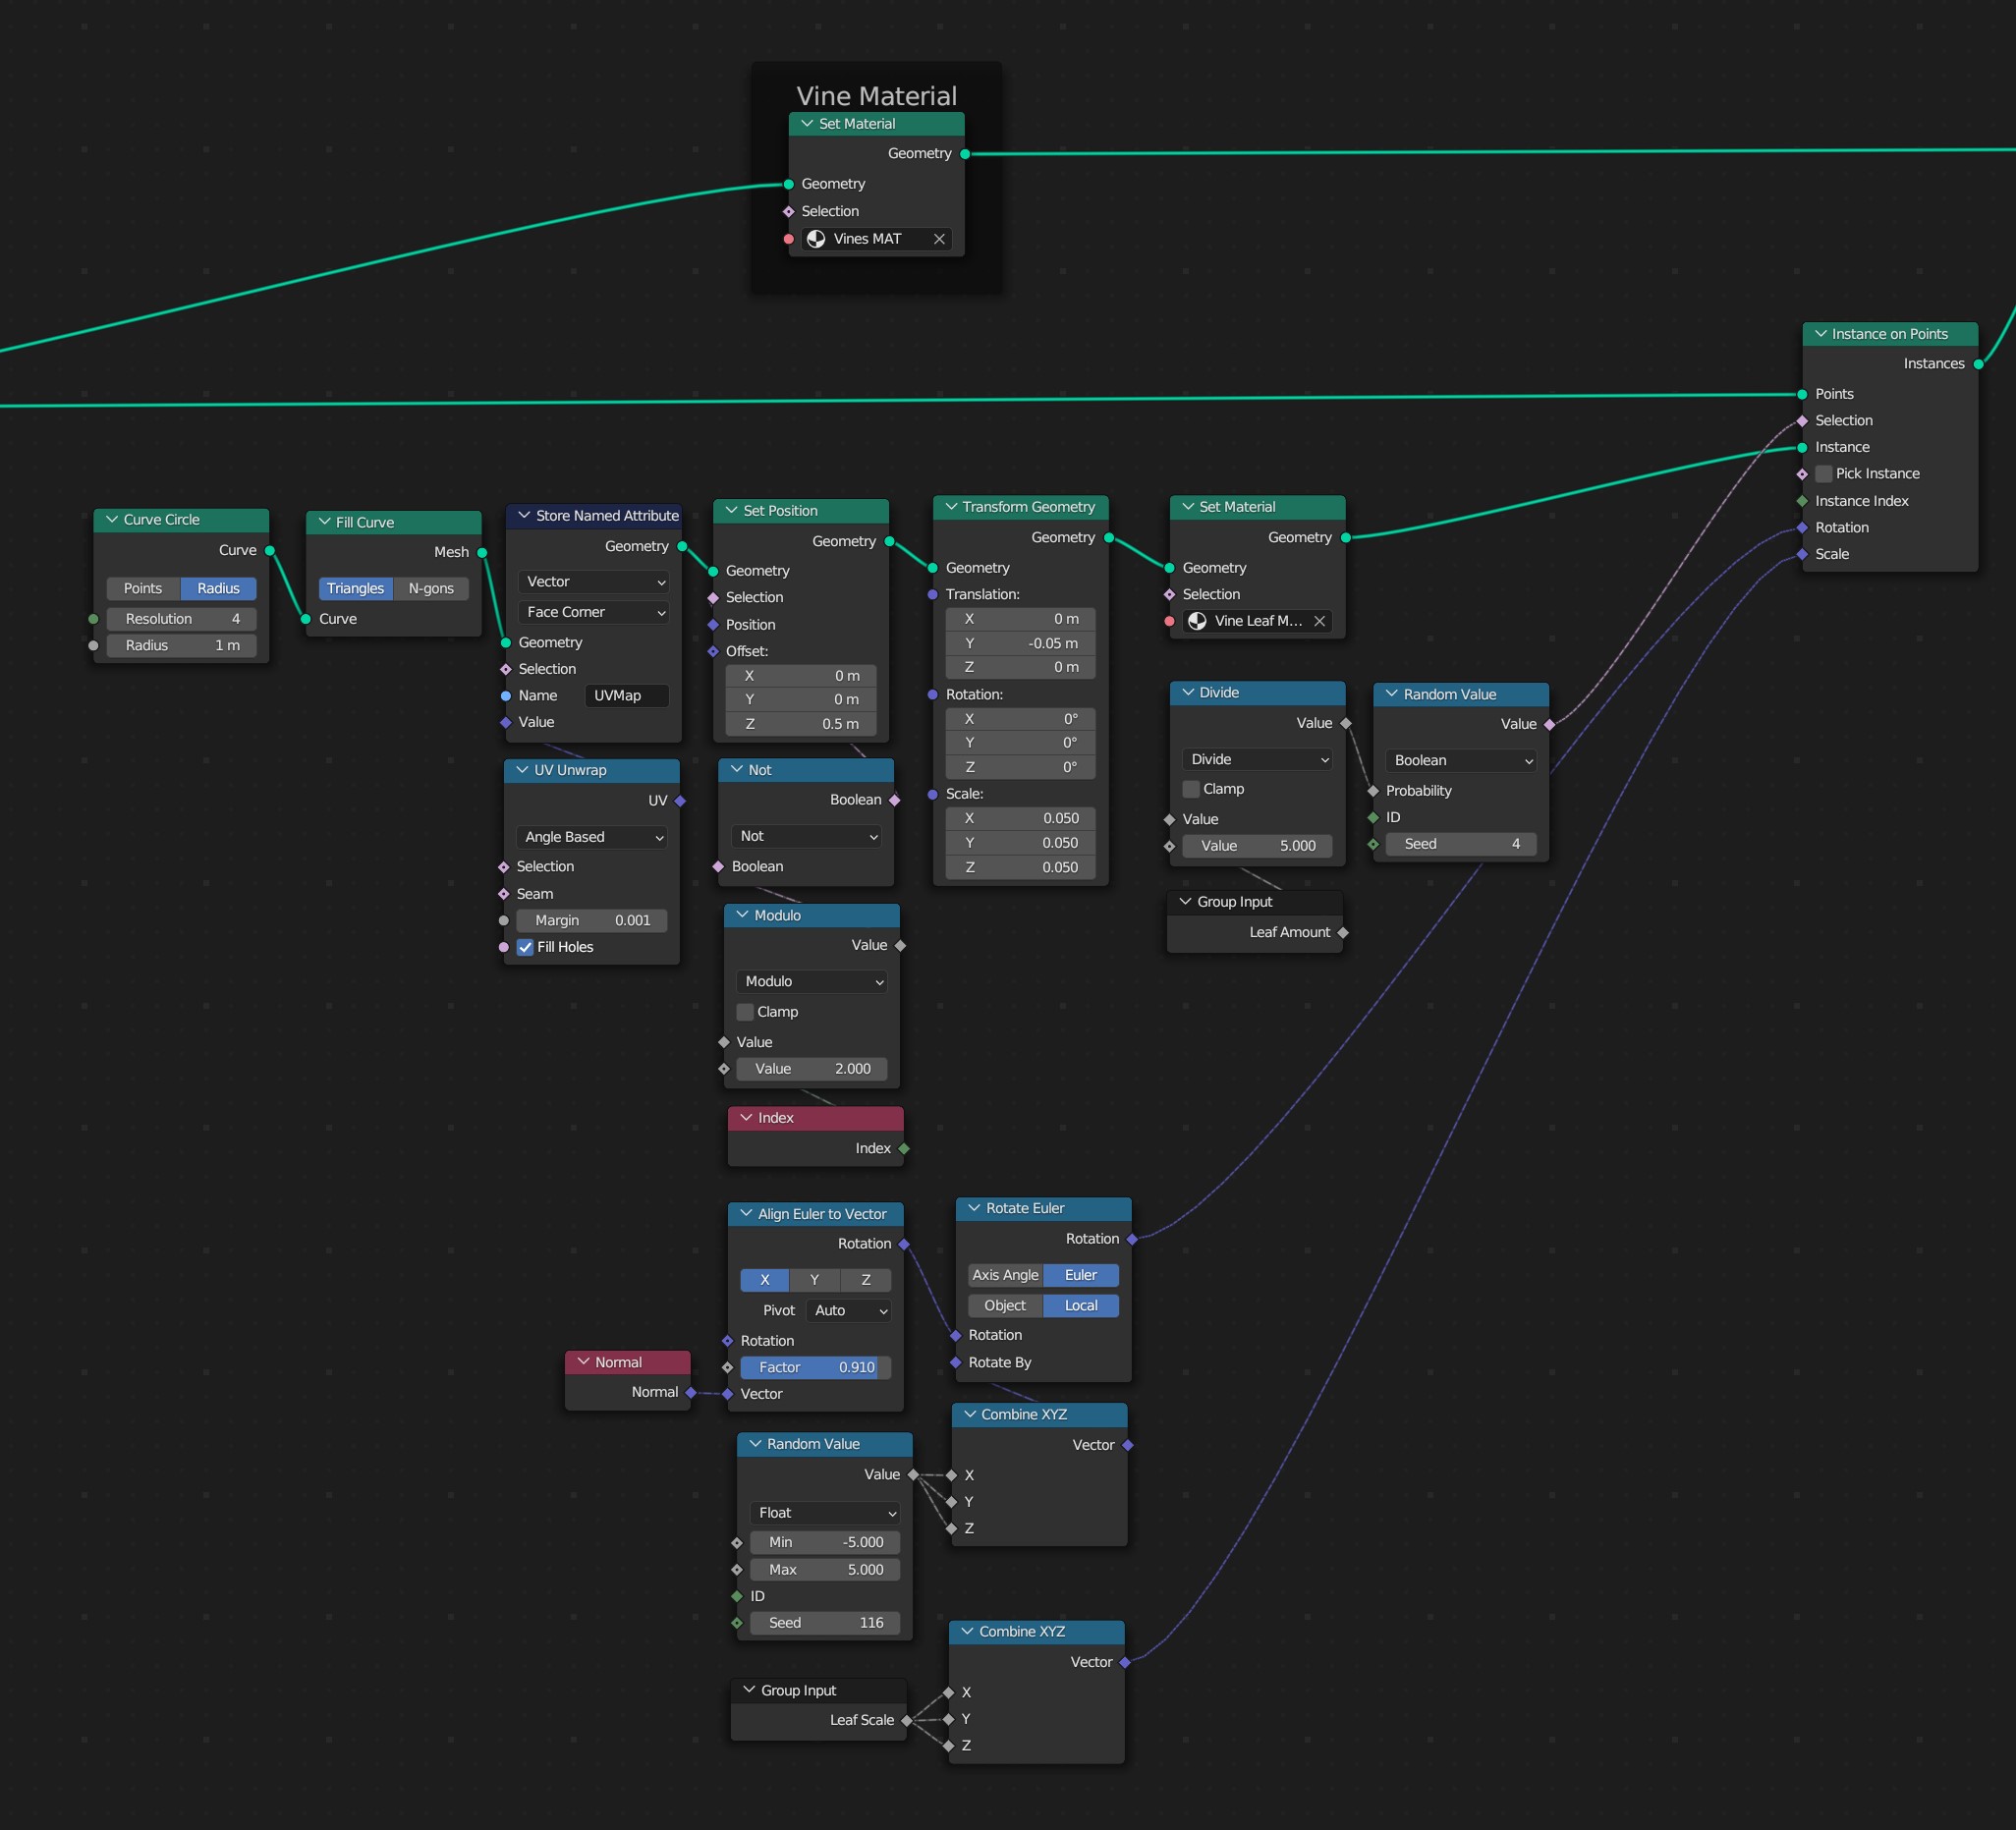Click the Divide Value 5.000 field

point(1258,846)
